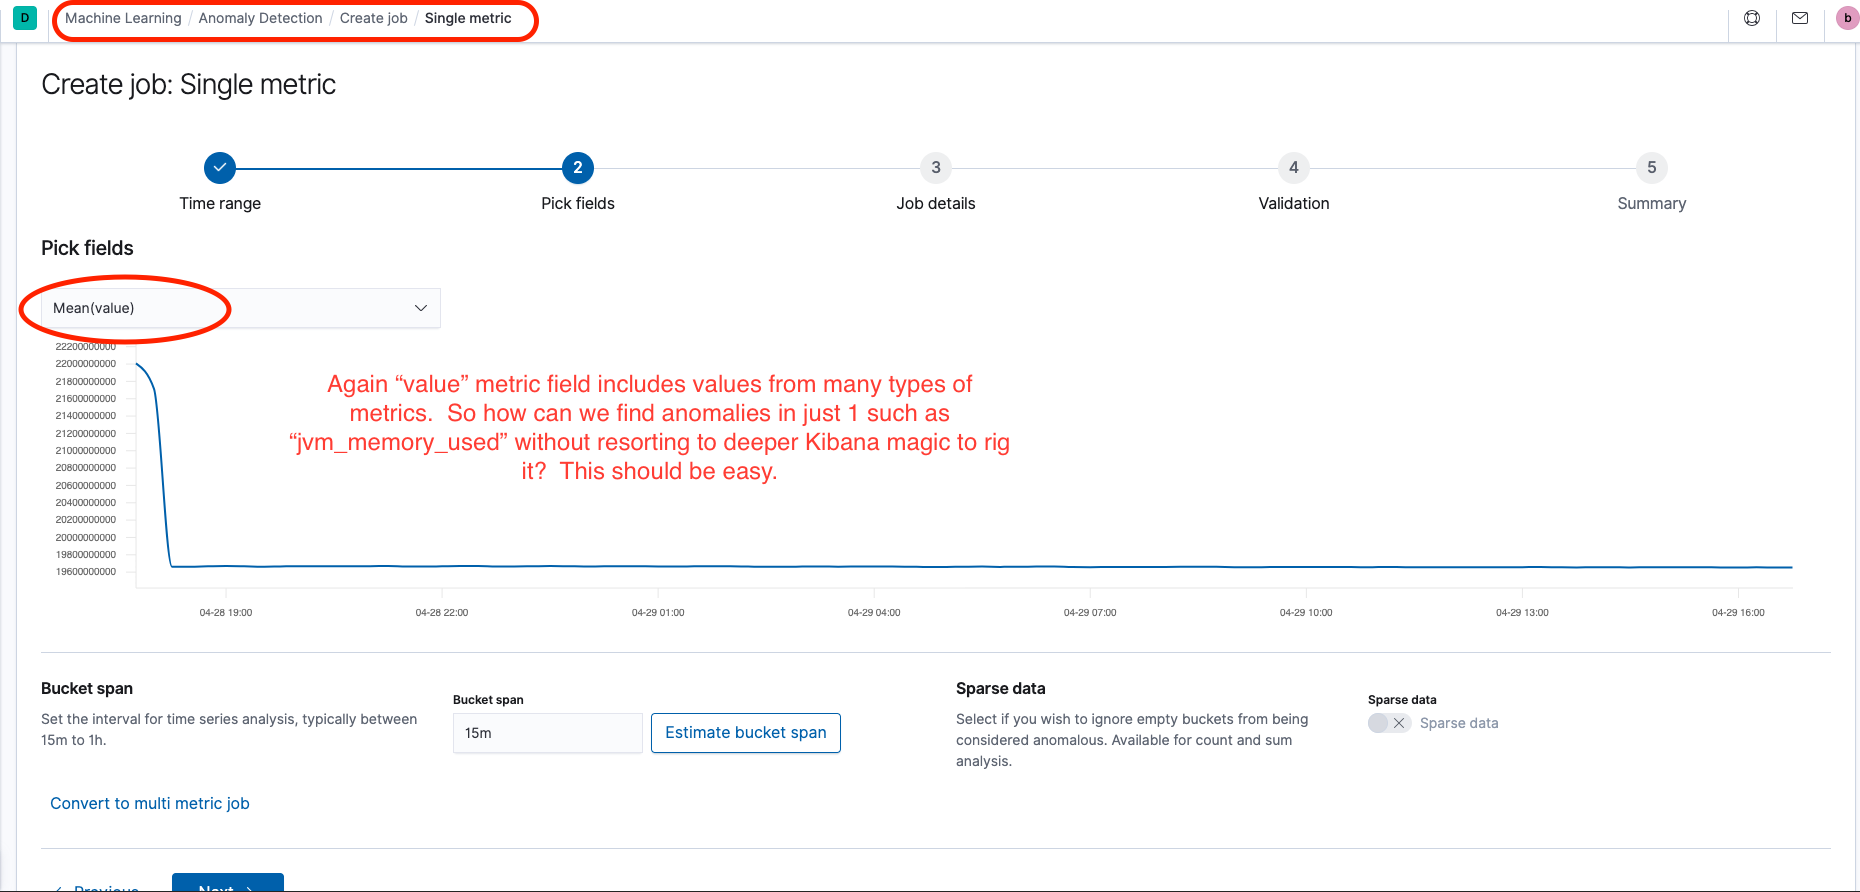
Task: Jump to step 5 circle Summary
Action: coord(1652,168)
